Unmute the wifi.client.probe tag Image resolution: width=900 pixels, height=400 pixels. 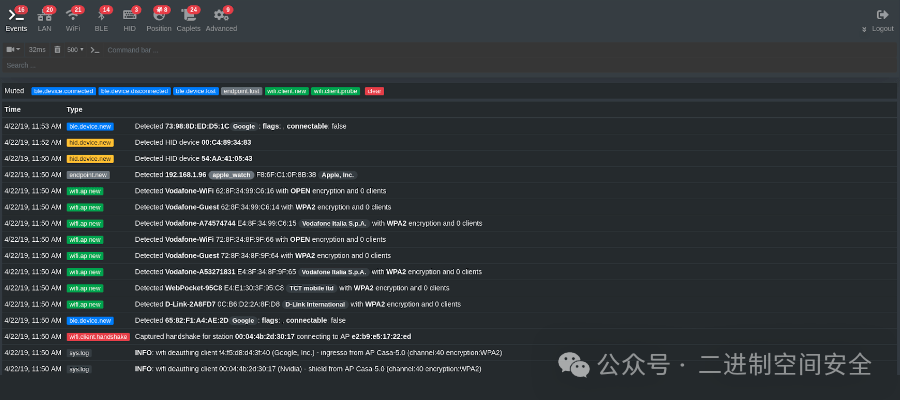click(334, 91)
